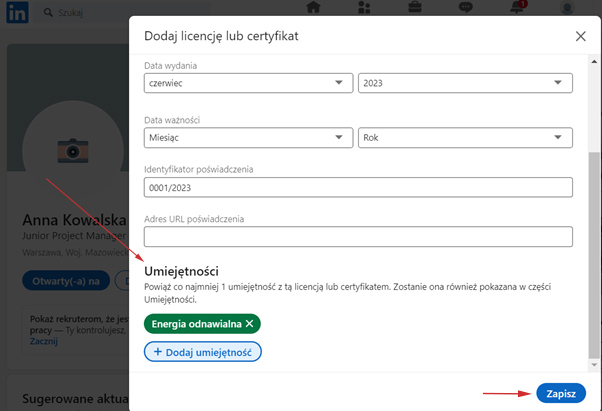Open the Messaging chat bubble icon
Screen dimensions: 602x411
(x=465, y=7)
